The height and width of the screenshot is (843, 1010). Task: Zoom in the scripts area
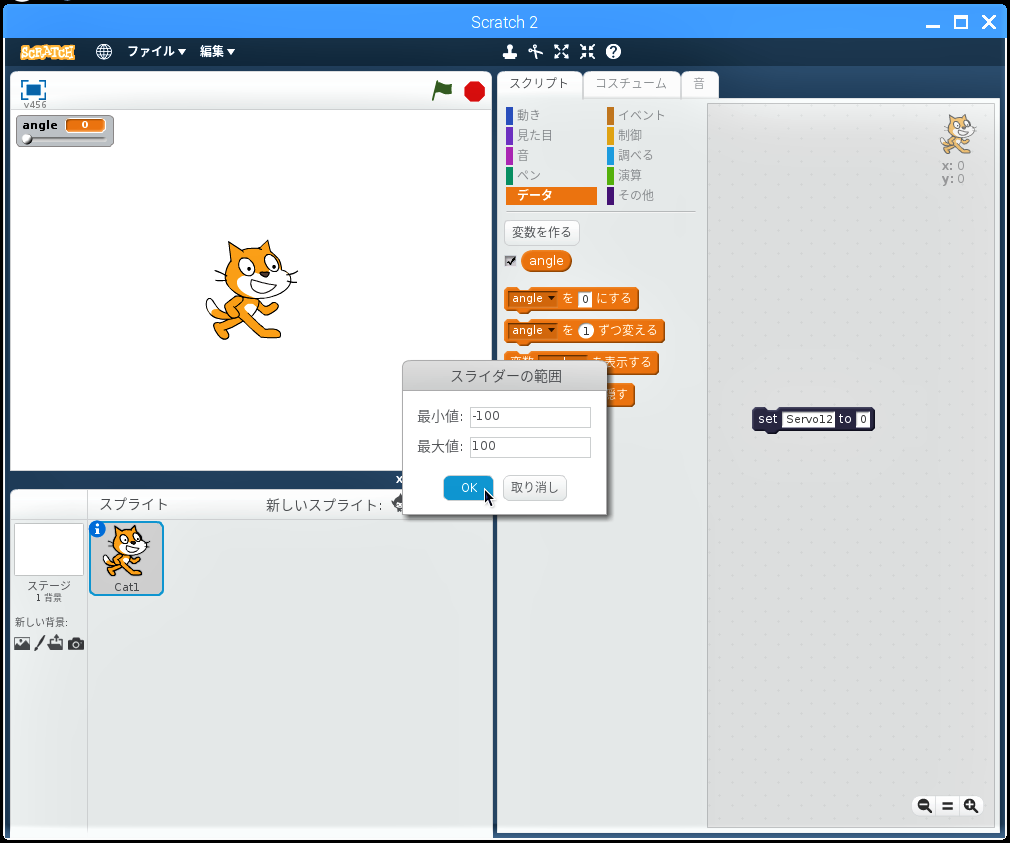(971, 806)
